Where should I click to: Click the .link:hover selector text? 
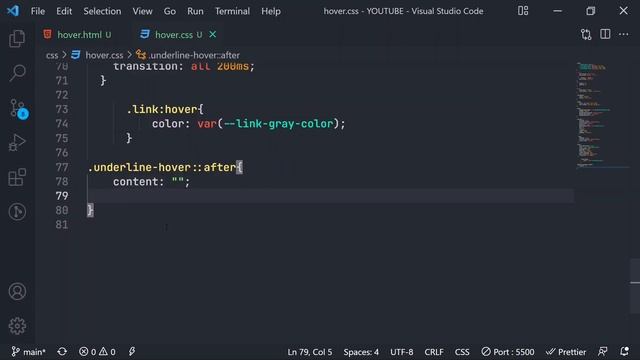pos(162,109)
